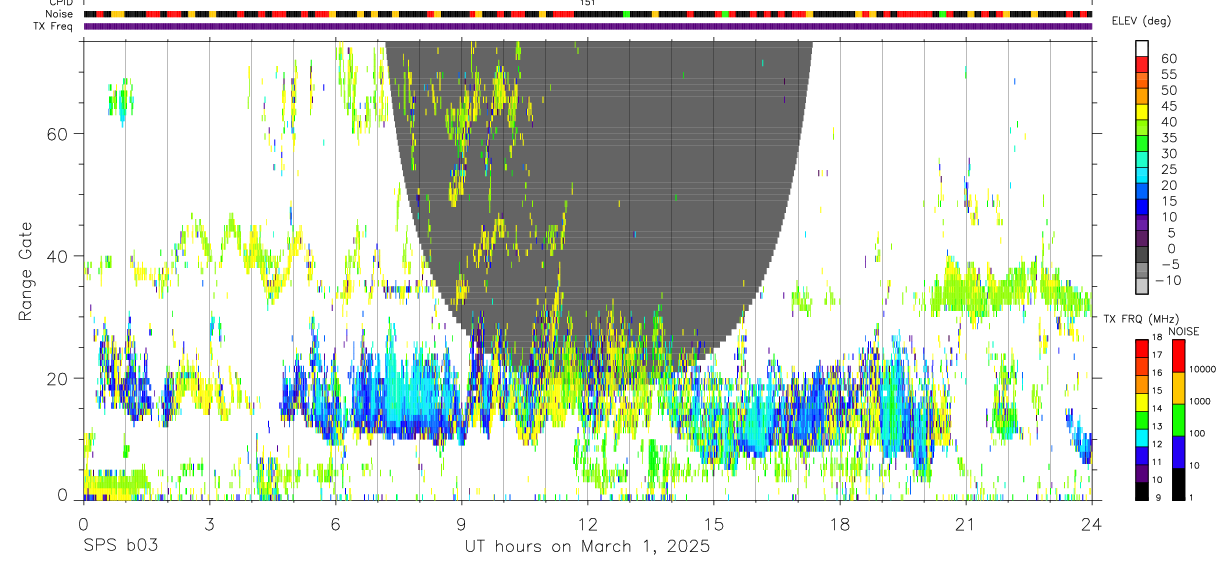The height and width of the screenshot is (567, 1228).
Task: Click the x-axis tick label 15
Action: pos(713,524)
